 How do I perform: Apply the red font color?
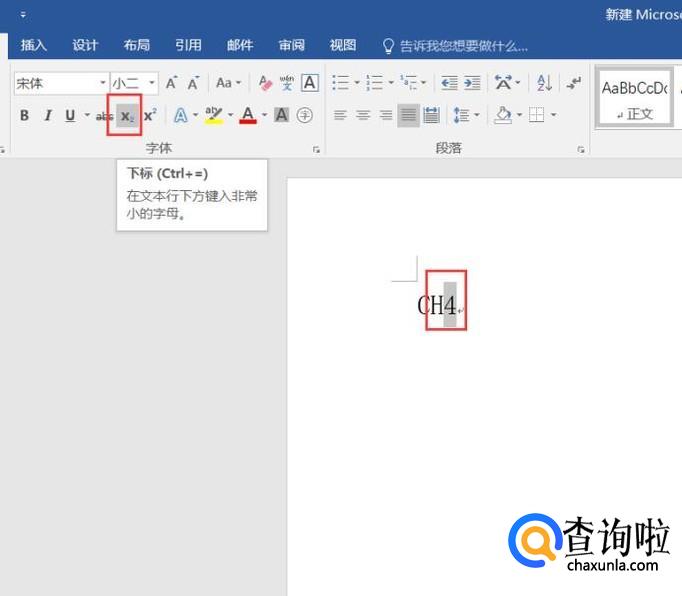[248, 116]
